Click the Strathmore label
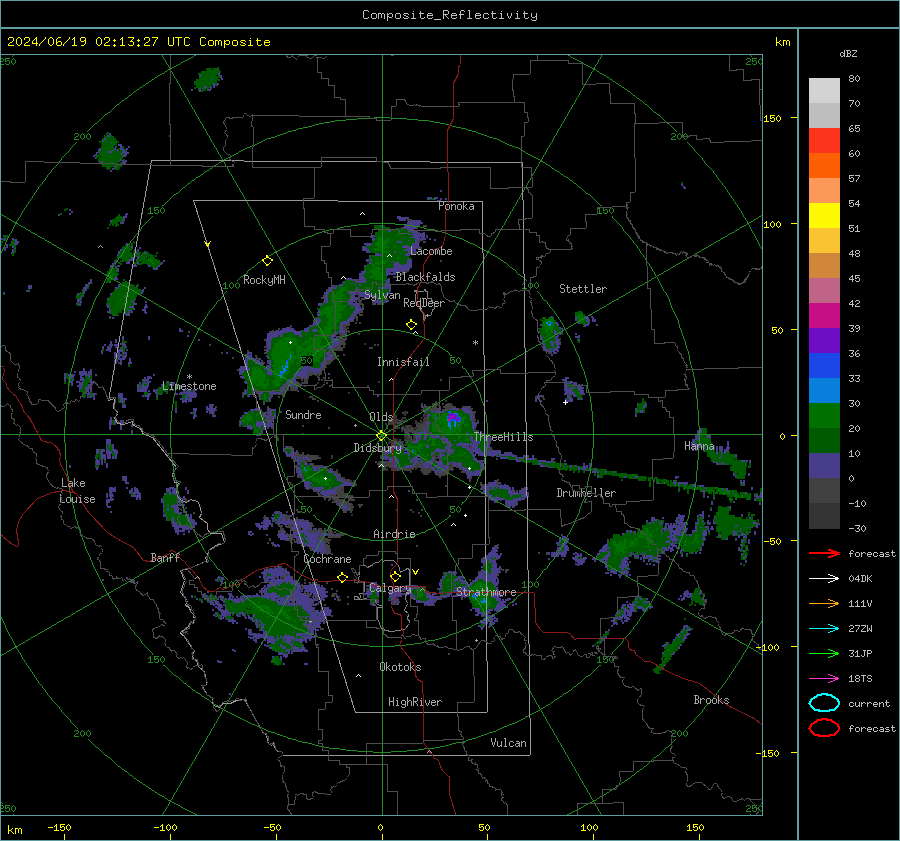 pos(486,592)
